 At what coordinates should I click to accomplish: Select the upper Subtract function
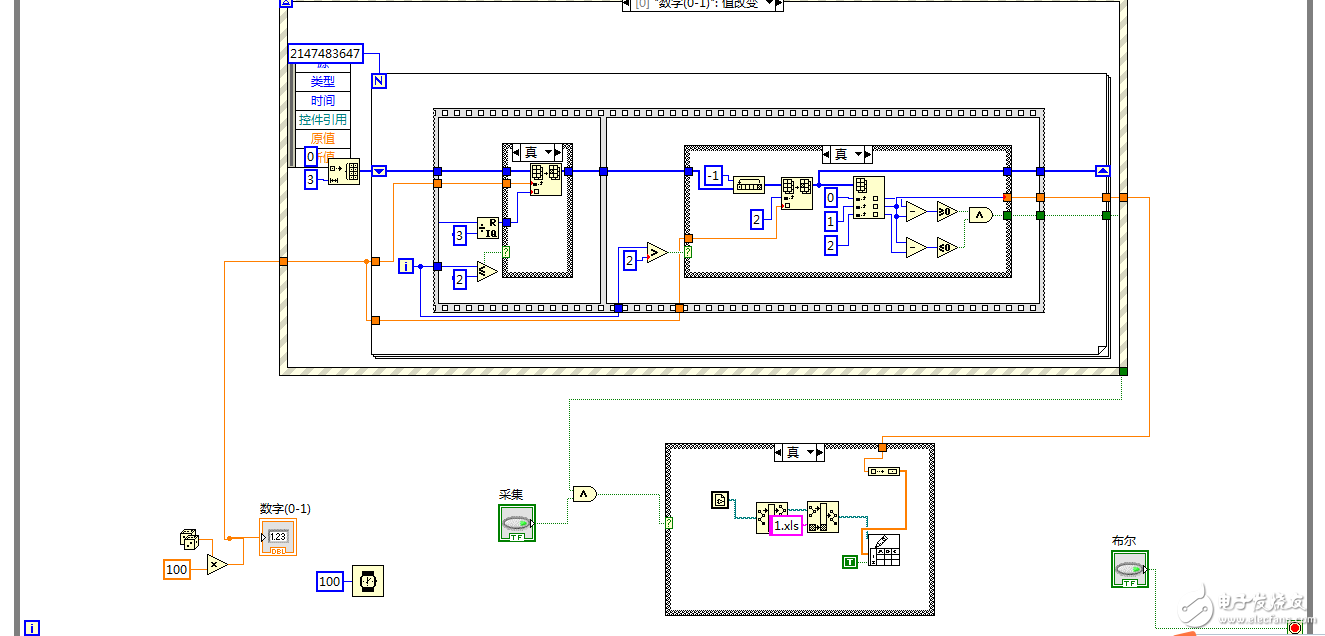(x=916, y=211)
